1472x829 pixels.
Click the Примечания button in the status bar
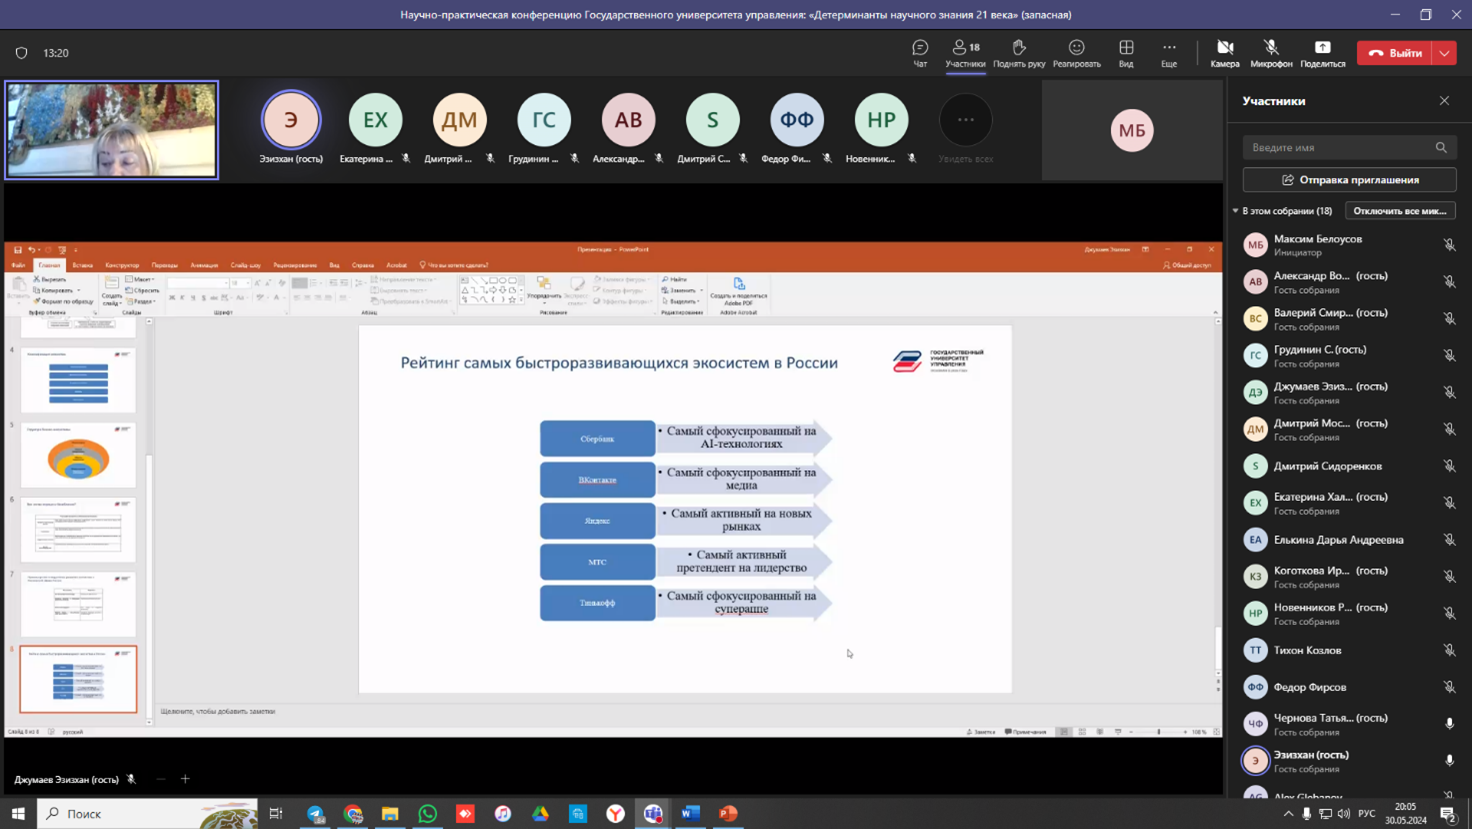coord(1026,732)
